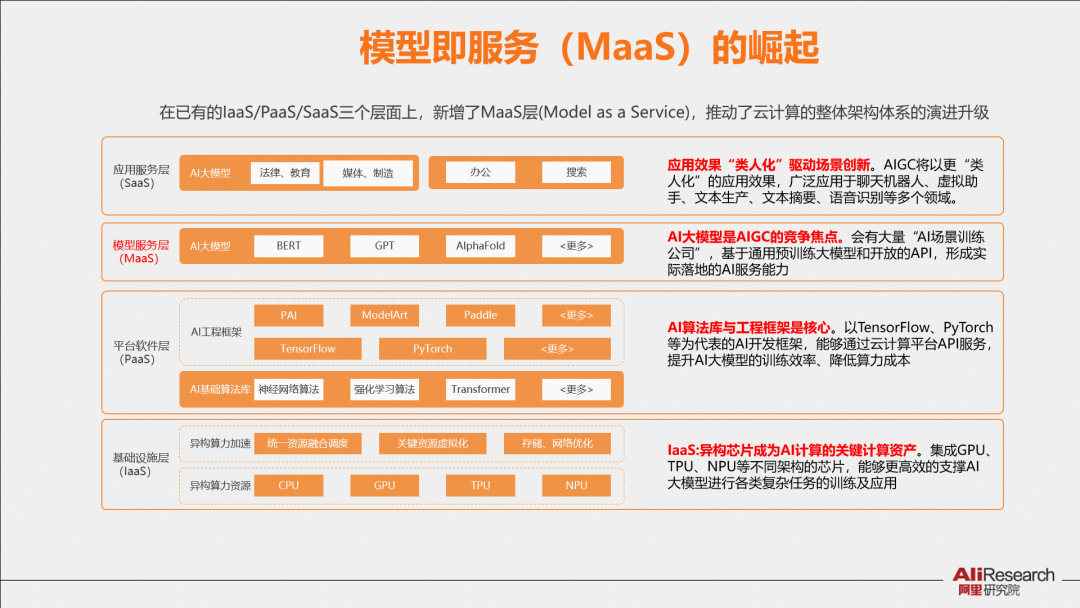The width and height of the screenshot is (1080, 608).
Task: Select the 媒体、制造 box
Action: pyautogui.click(x=368, y=173)
